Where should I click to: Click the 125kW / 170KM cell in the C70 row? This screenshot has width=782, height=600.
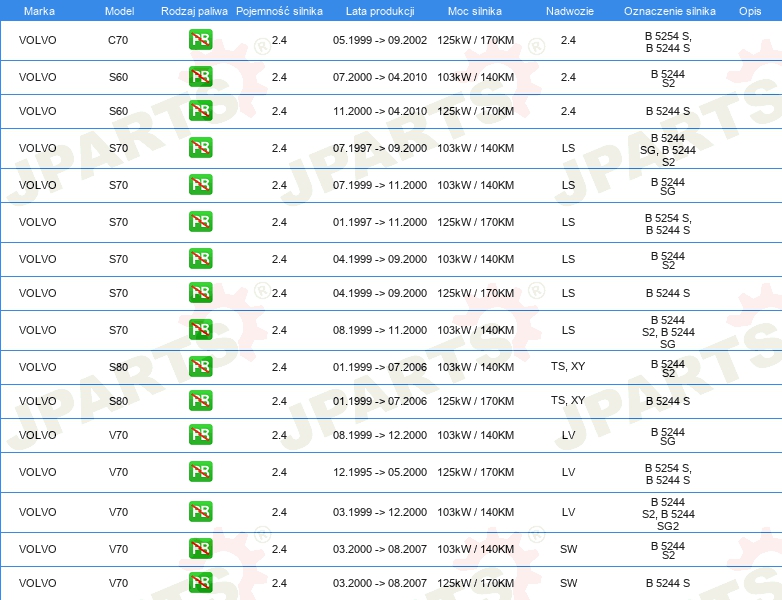click(x=475, y=40)
